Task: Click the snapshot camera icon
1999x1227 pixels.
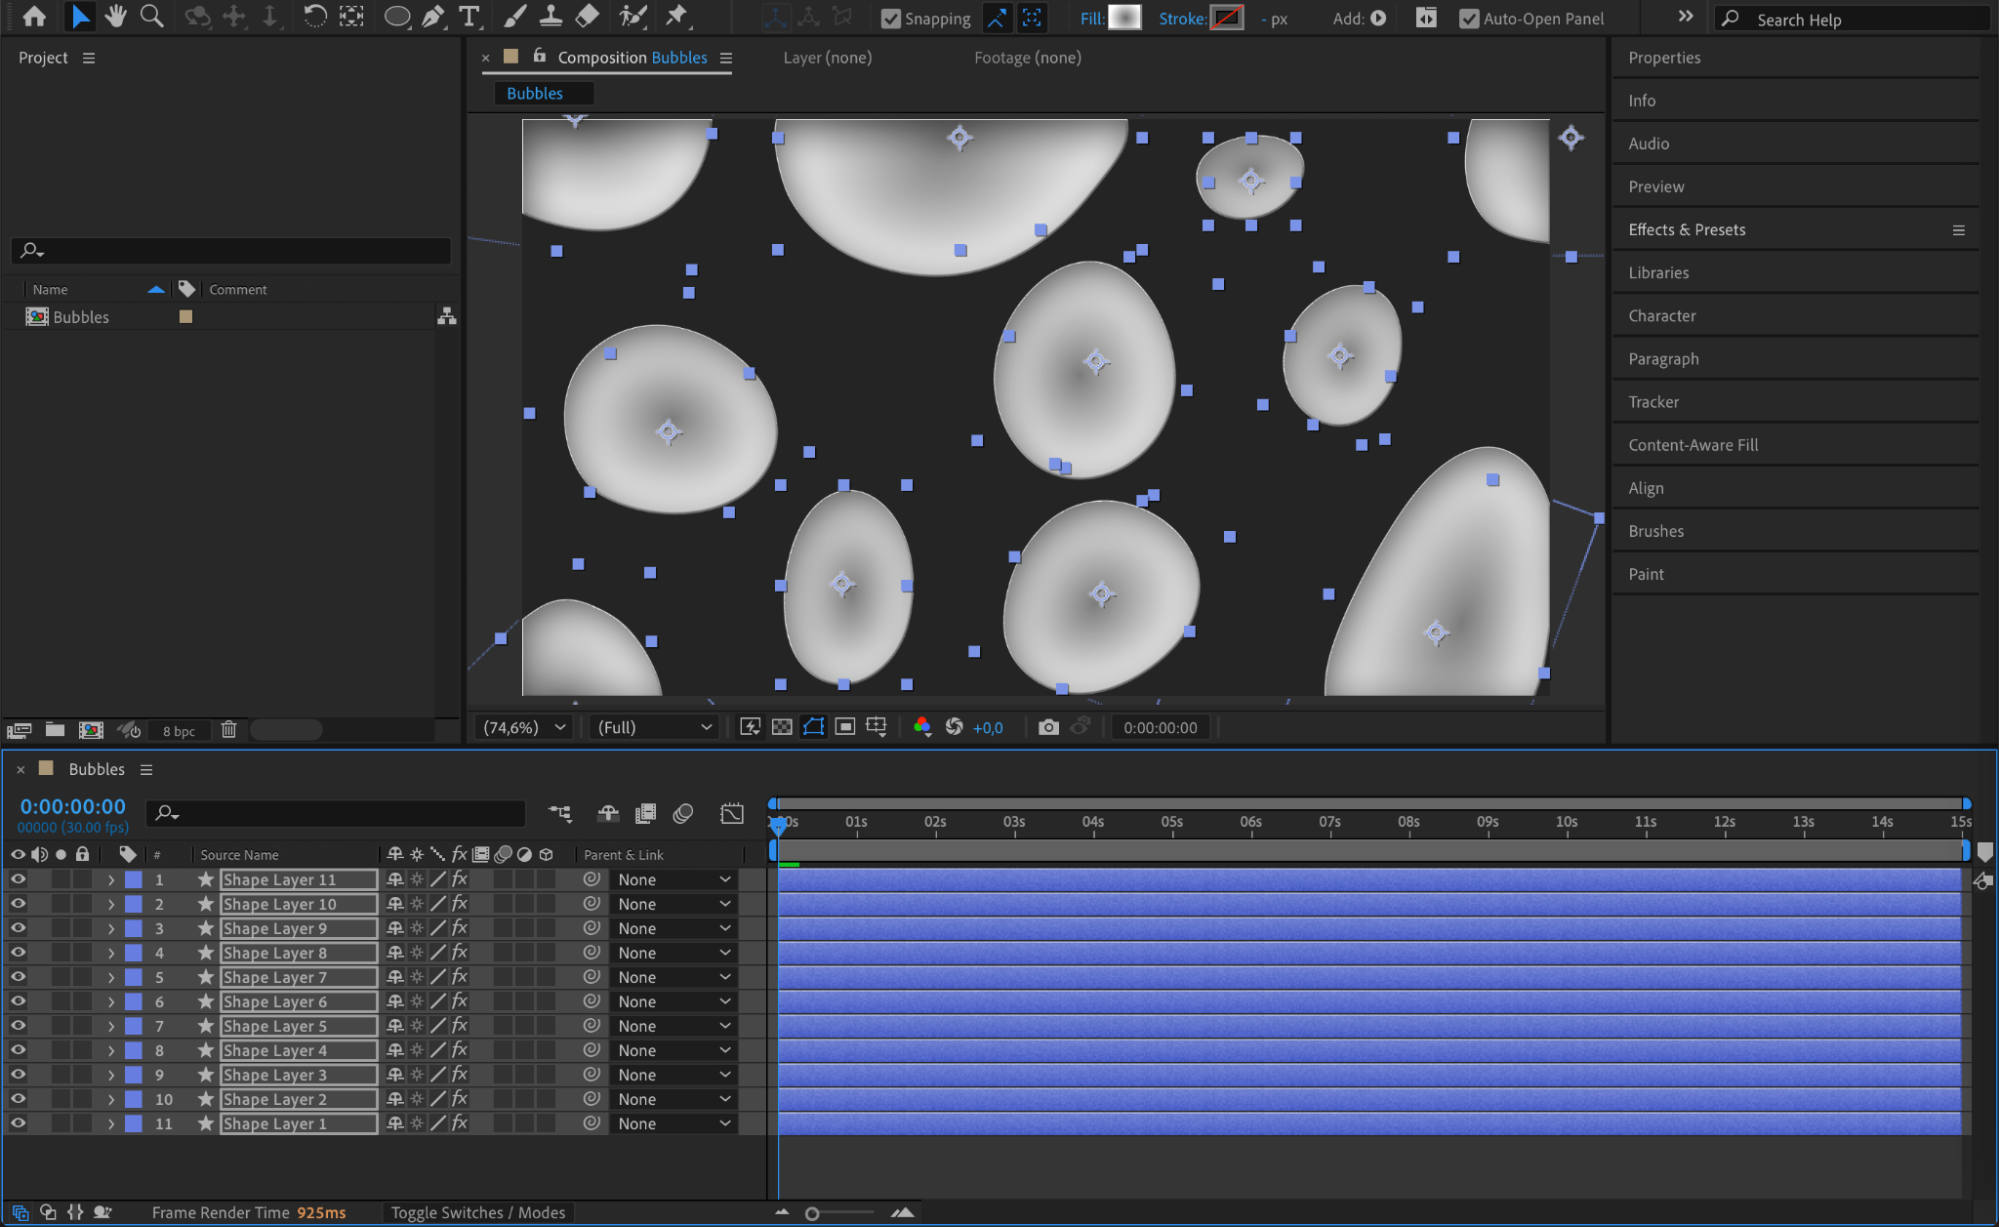Action: pyautogui.click(x=1047, y=727)
